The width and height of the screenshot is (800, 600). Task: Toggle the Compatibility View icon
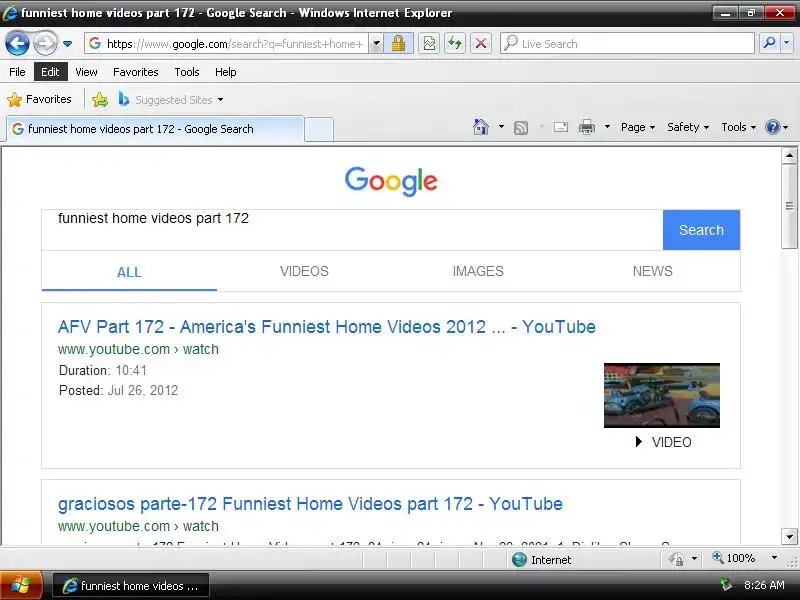coord(430,44)
